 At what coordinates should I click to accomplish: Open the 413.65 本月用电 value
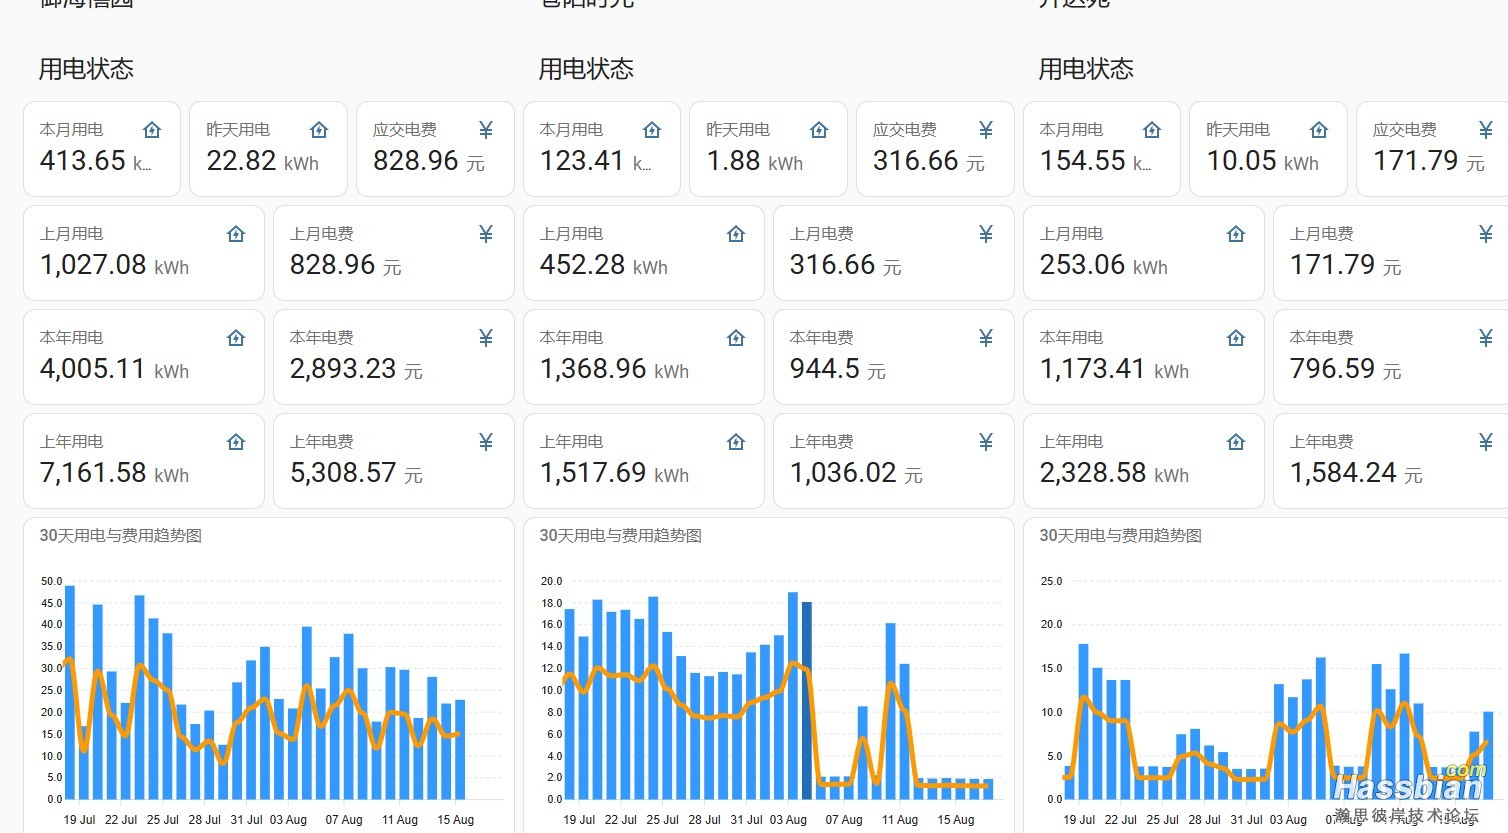click(x=96, y=161)
